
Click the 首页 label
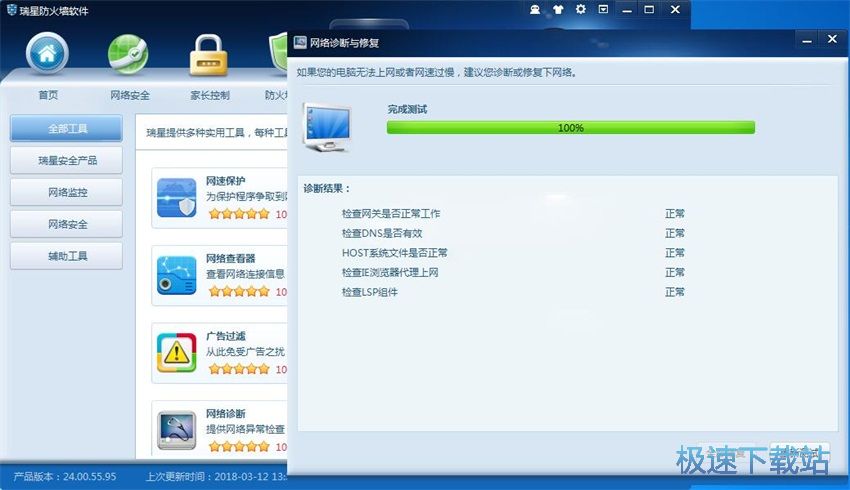pos(48,95)
